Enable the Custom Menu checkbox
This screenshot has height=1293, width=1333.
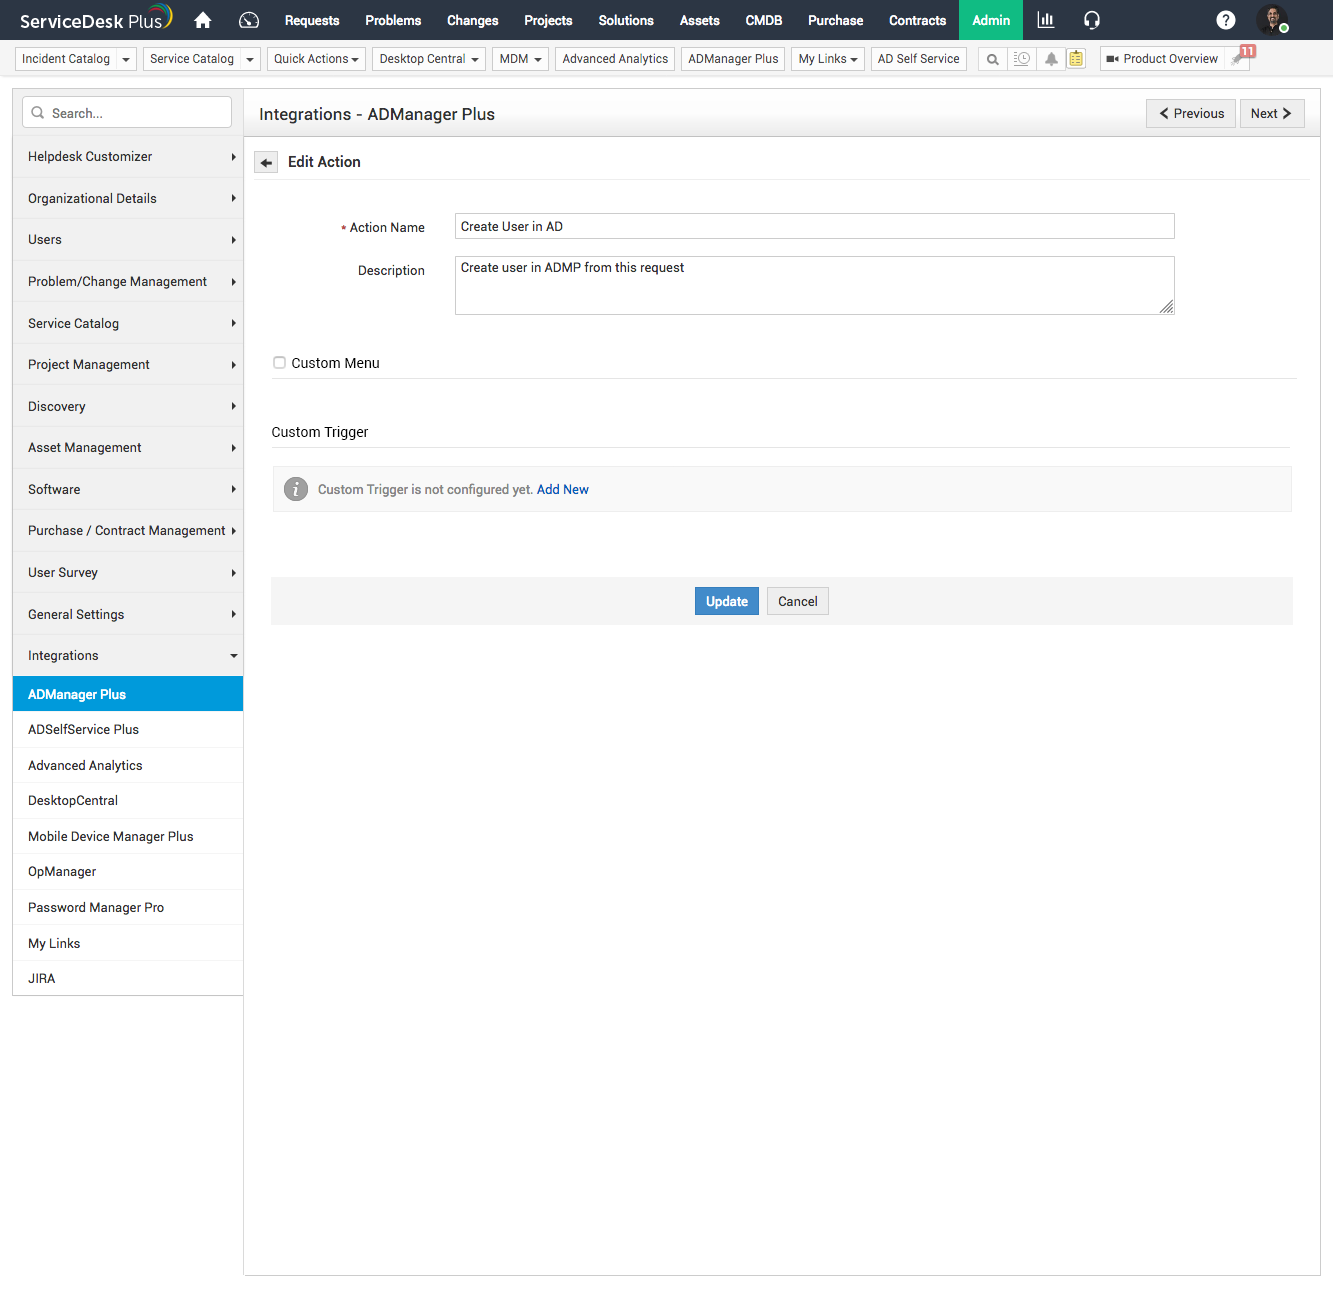coord(279,362)
